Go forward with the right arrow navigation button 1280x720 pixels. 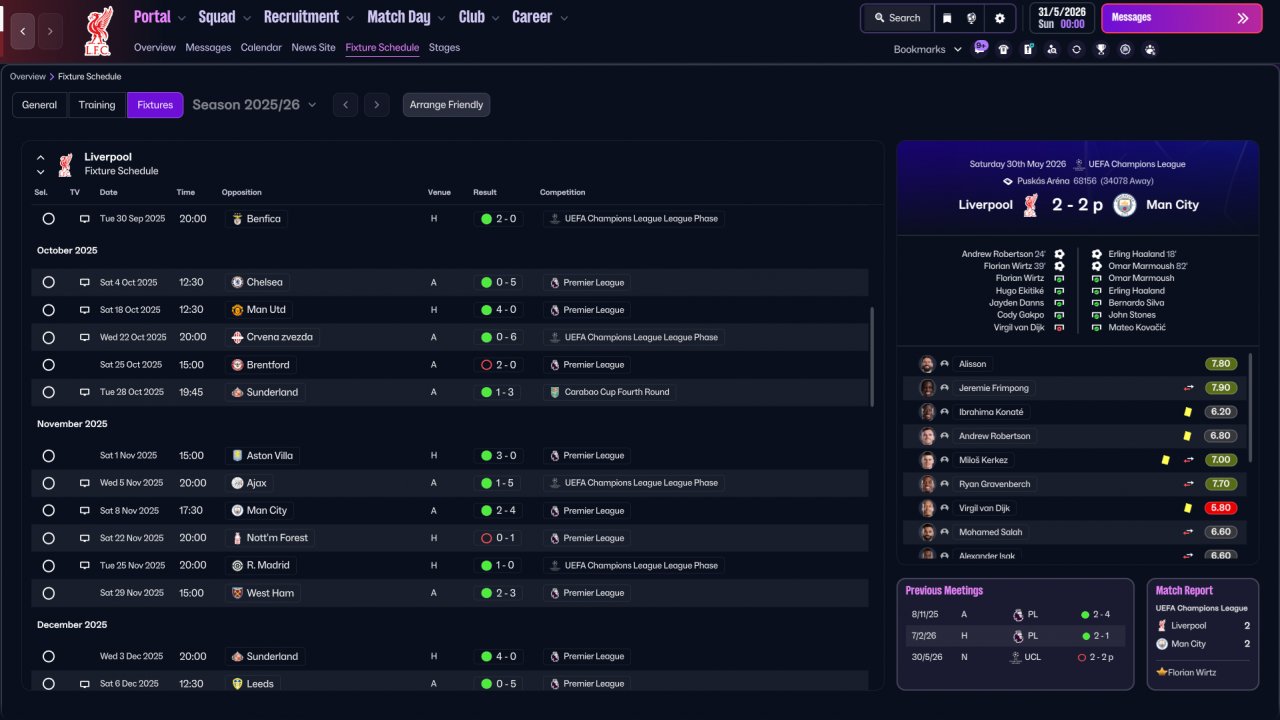50,31
